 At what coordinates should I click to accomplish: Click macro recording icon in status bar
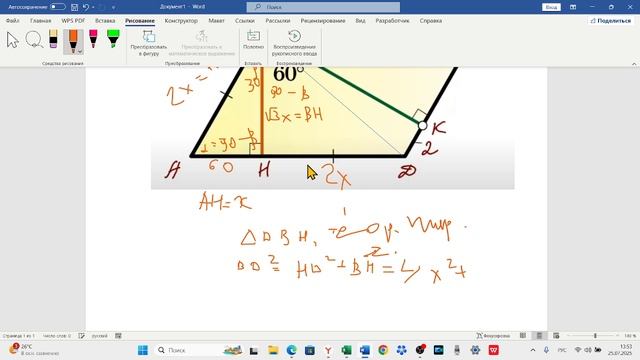[118, 336]
